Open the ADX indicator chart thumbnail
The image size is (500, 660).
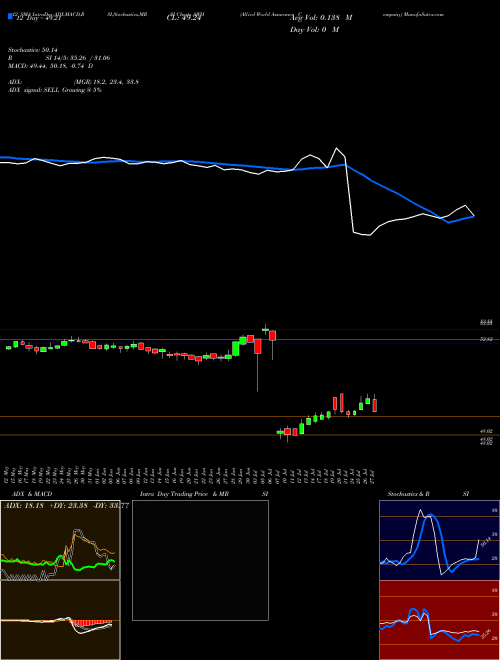60,540
